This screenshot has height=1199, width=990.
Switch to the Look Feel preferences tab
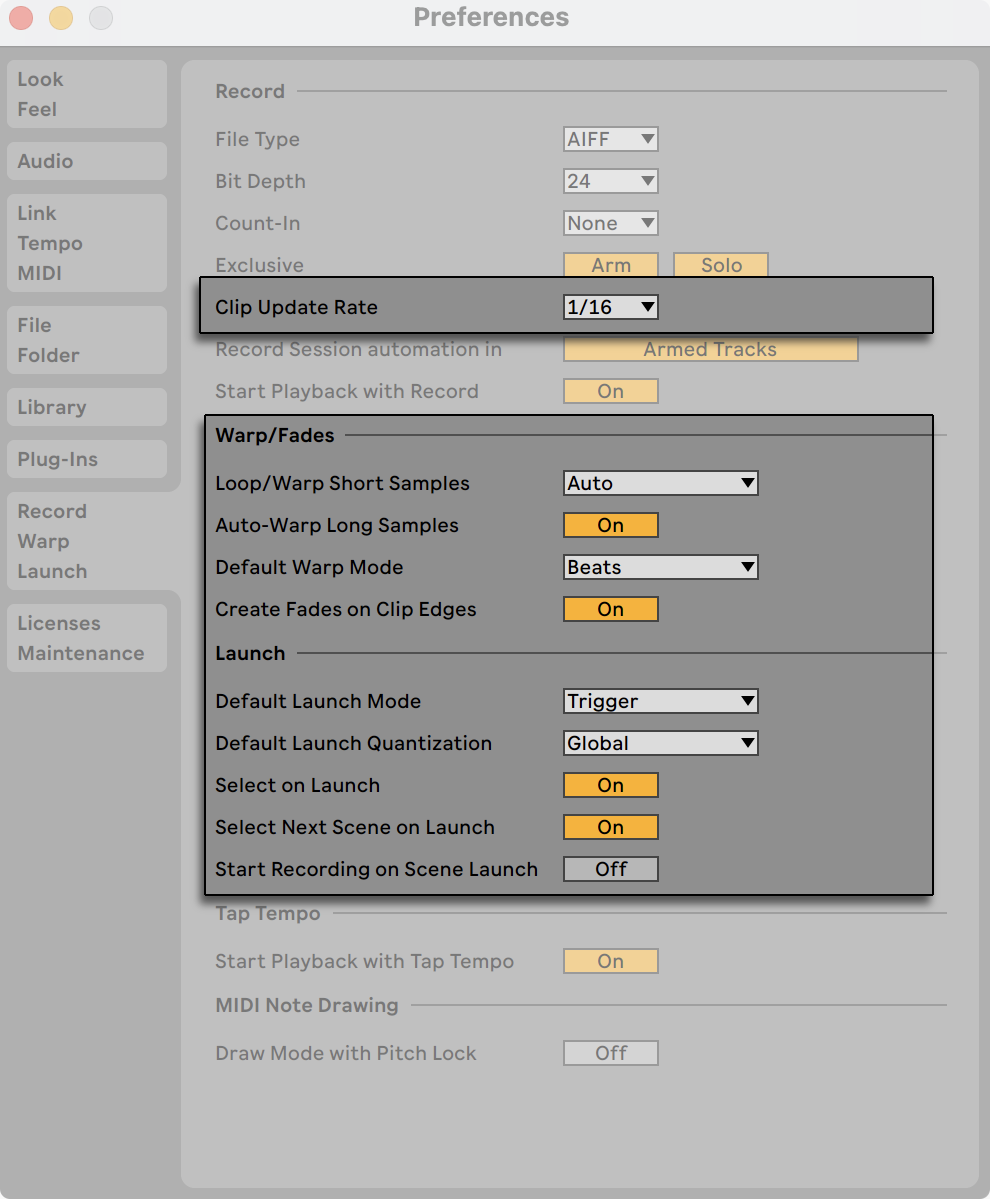pyautogui.click(x=86, y=93)
